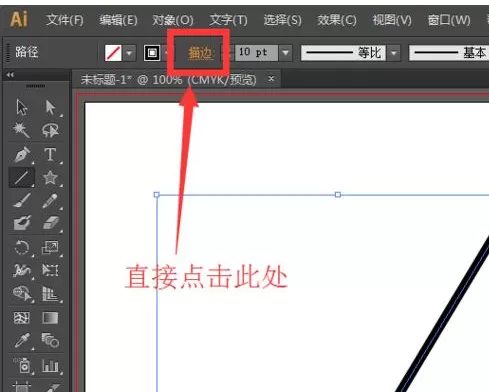The image size is (489, 392).
Task: Open the 文件(F) menu
Action: 65,20
